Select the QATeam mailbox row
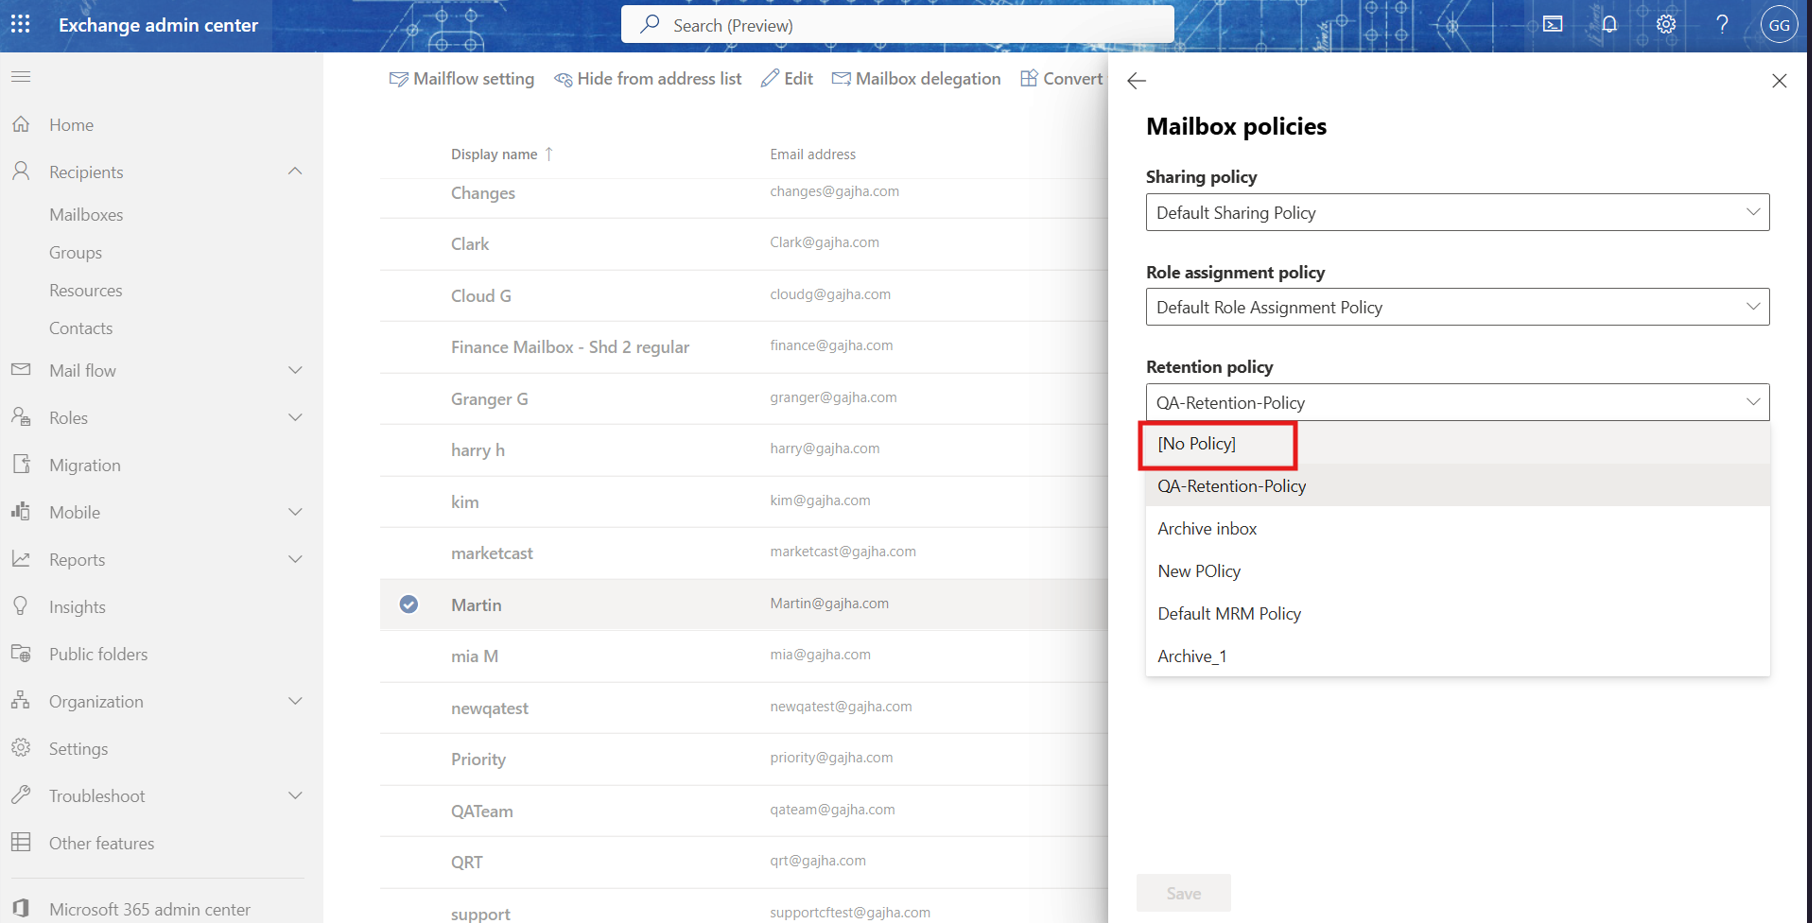 pyautogui.click(x=744, y=811)
